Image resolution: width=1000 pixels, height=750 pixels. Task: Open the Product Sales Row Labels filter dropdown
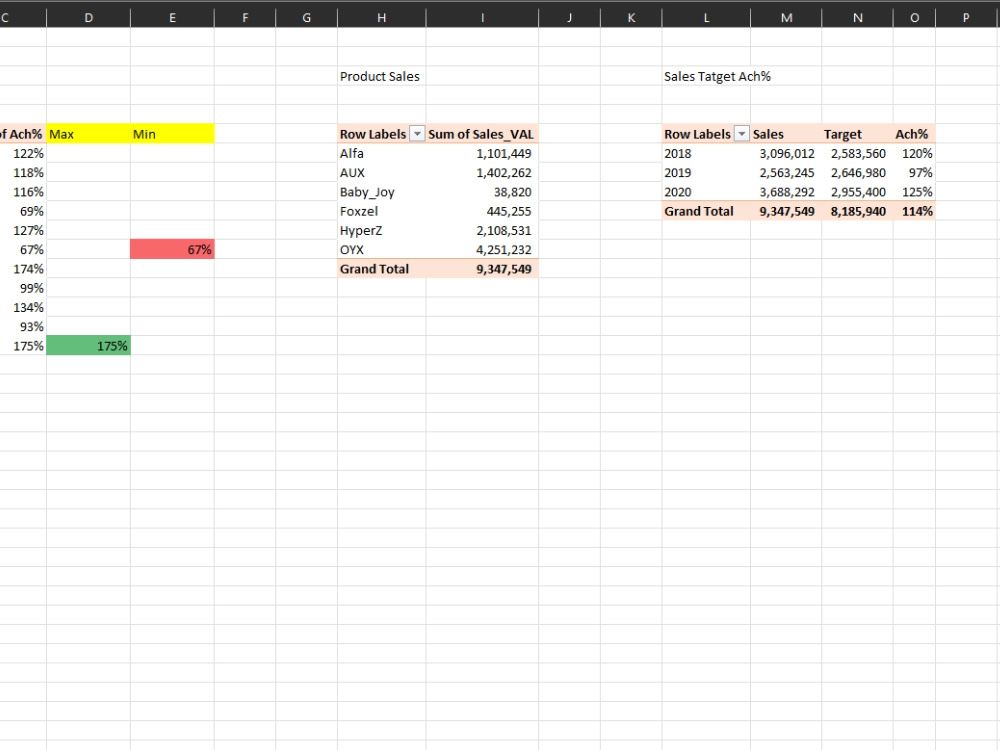(416, 134)
